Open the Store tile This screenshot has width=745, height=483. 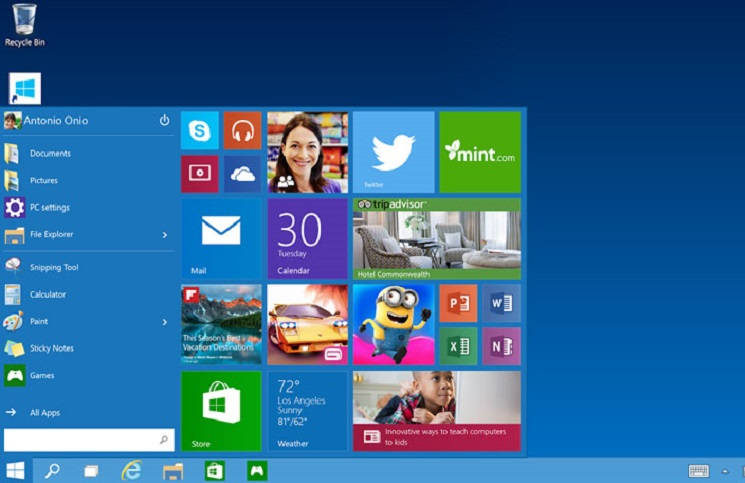[x=221, y=411]
